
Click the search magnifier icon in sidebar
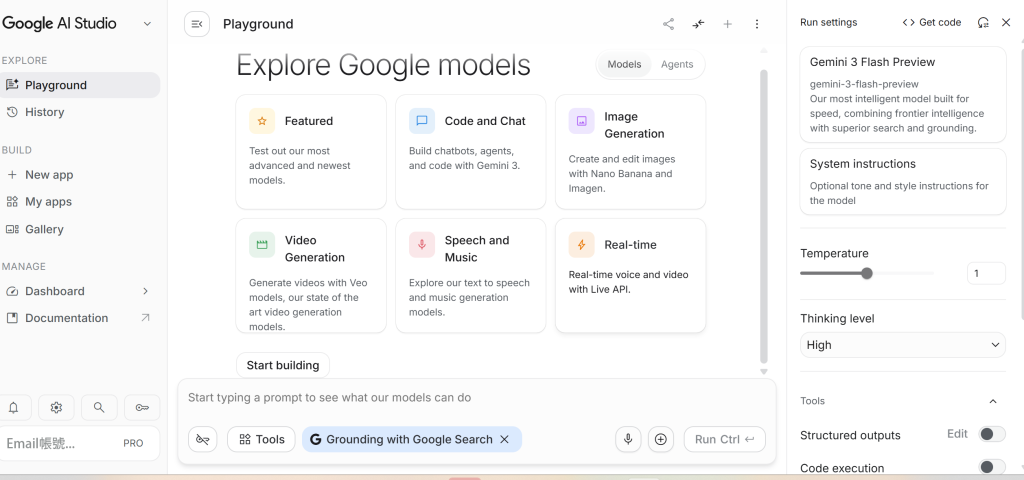click(x=99, y=408)
